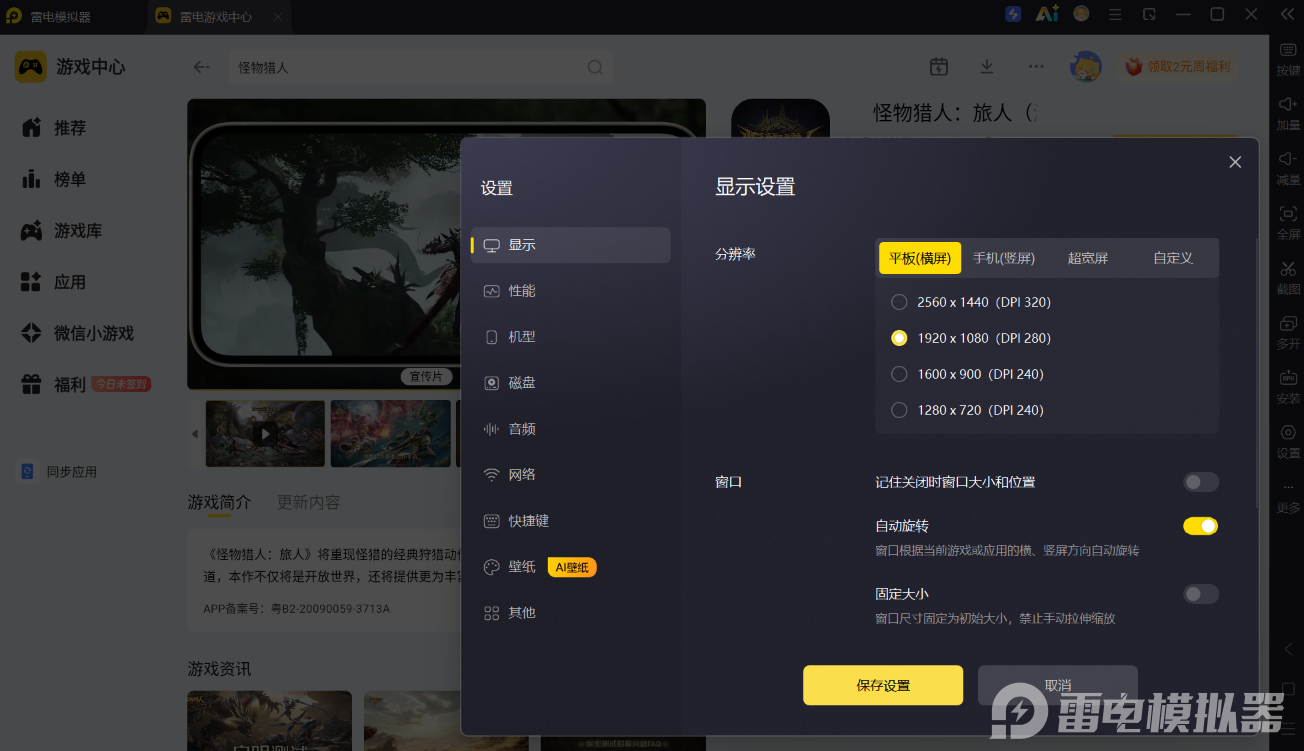Open the downloads icon in game center
1304x751 pixels.
tap(987, 66)
